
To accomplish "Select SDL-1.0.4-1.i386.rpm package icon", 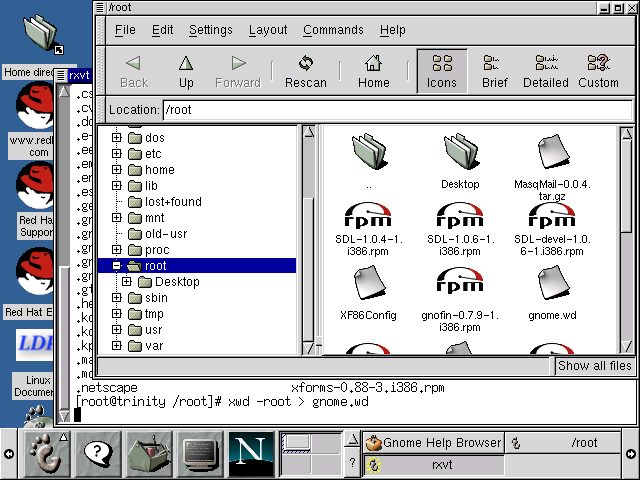I will [x=368, y=215].
